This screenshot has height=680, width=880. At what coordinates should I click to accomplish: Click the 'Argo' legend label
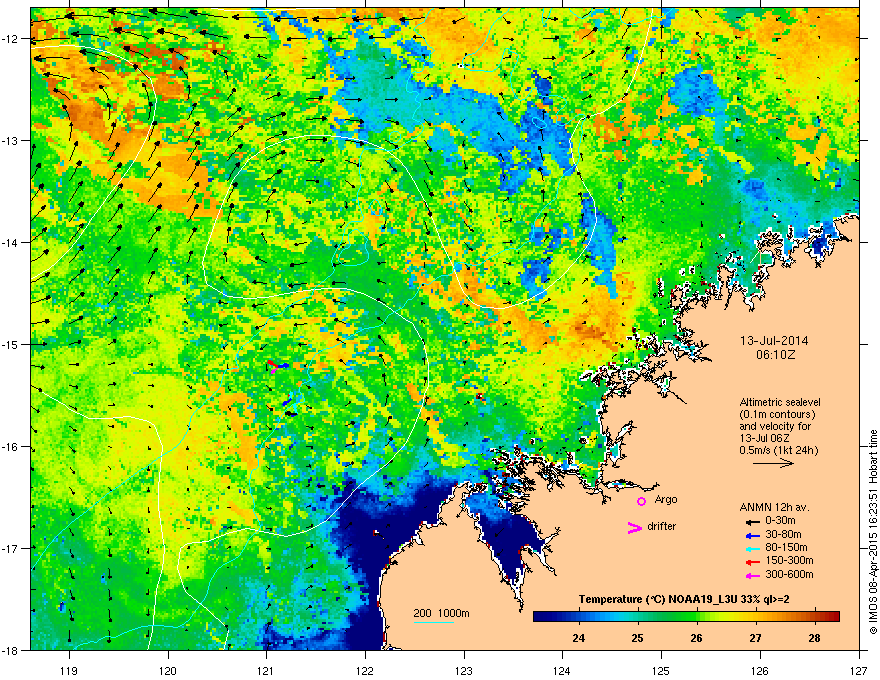pyautogui.click(x=666, y=499)
